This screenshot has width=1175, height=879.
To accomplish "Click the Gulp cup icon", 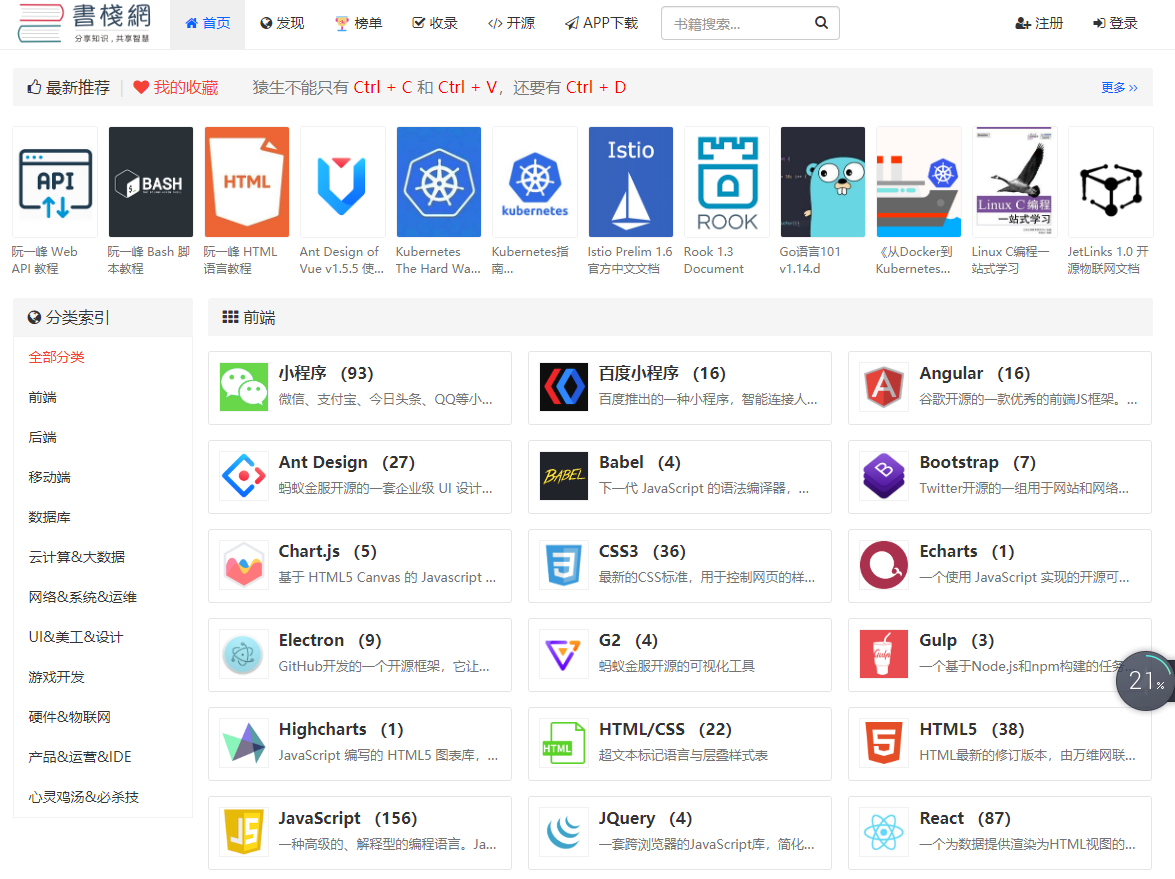I will 884,654.
